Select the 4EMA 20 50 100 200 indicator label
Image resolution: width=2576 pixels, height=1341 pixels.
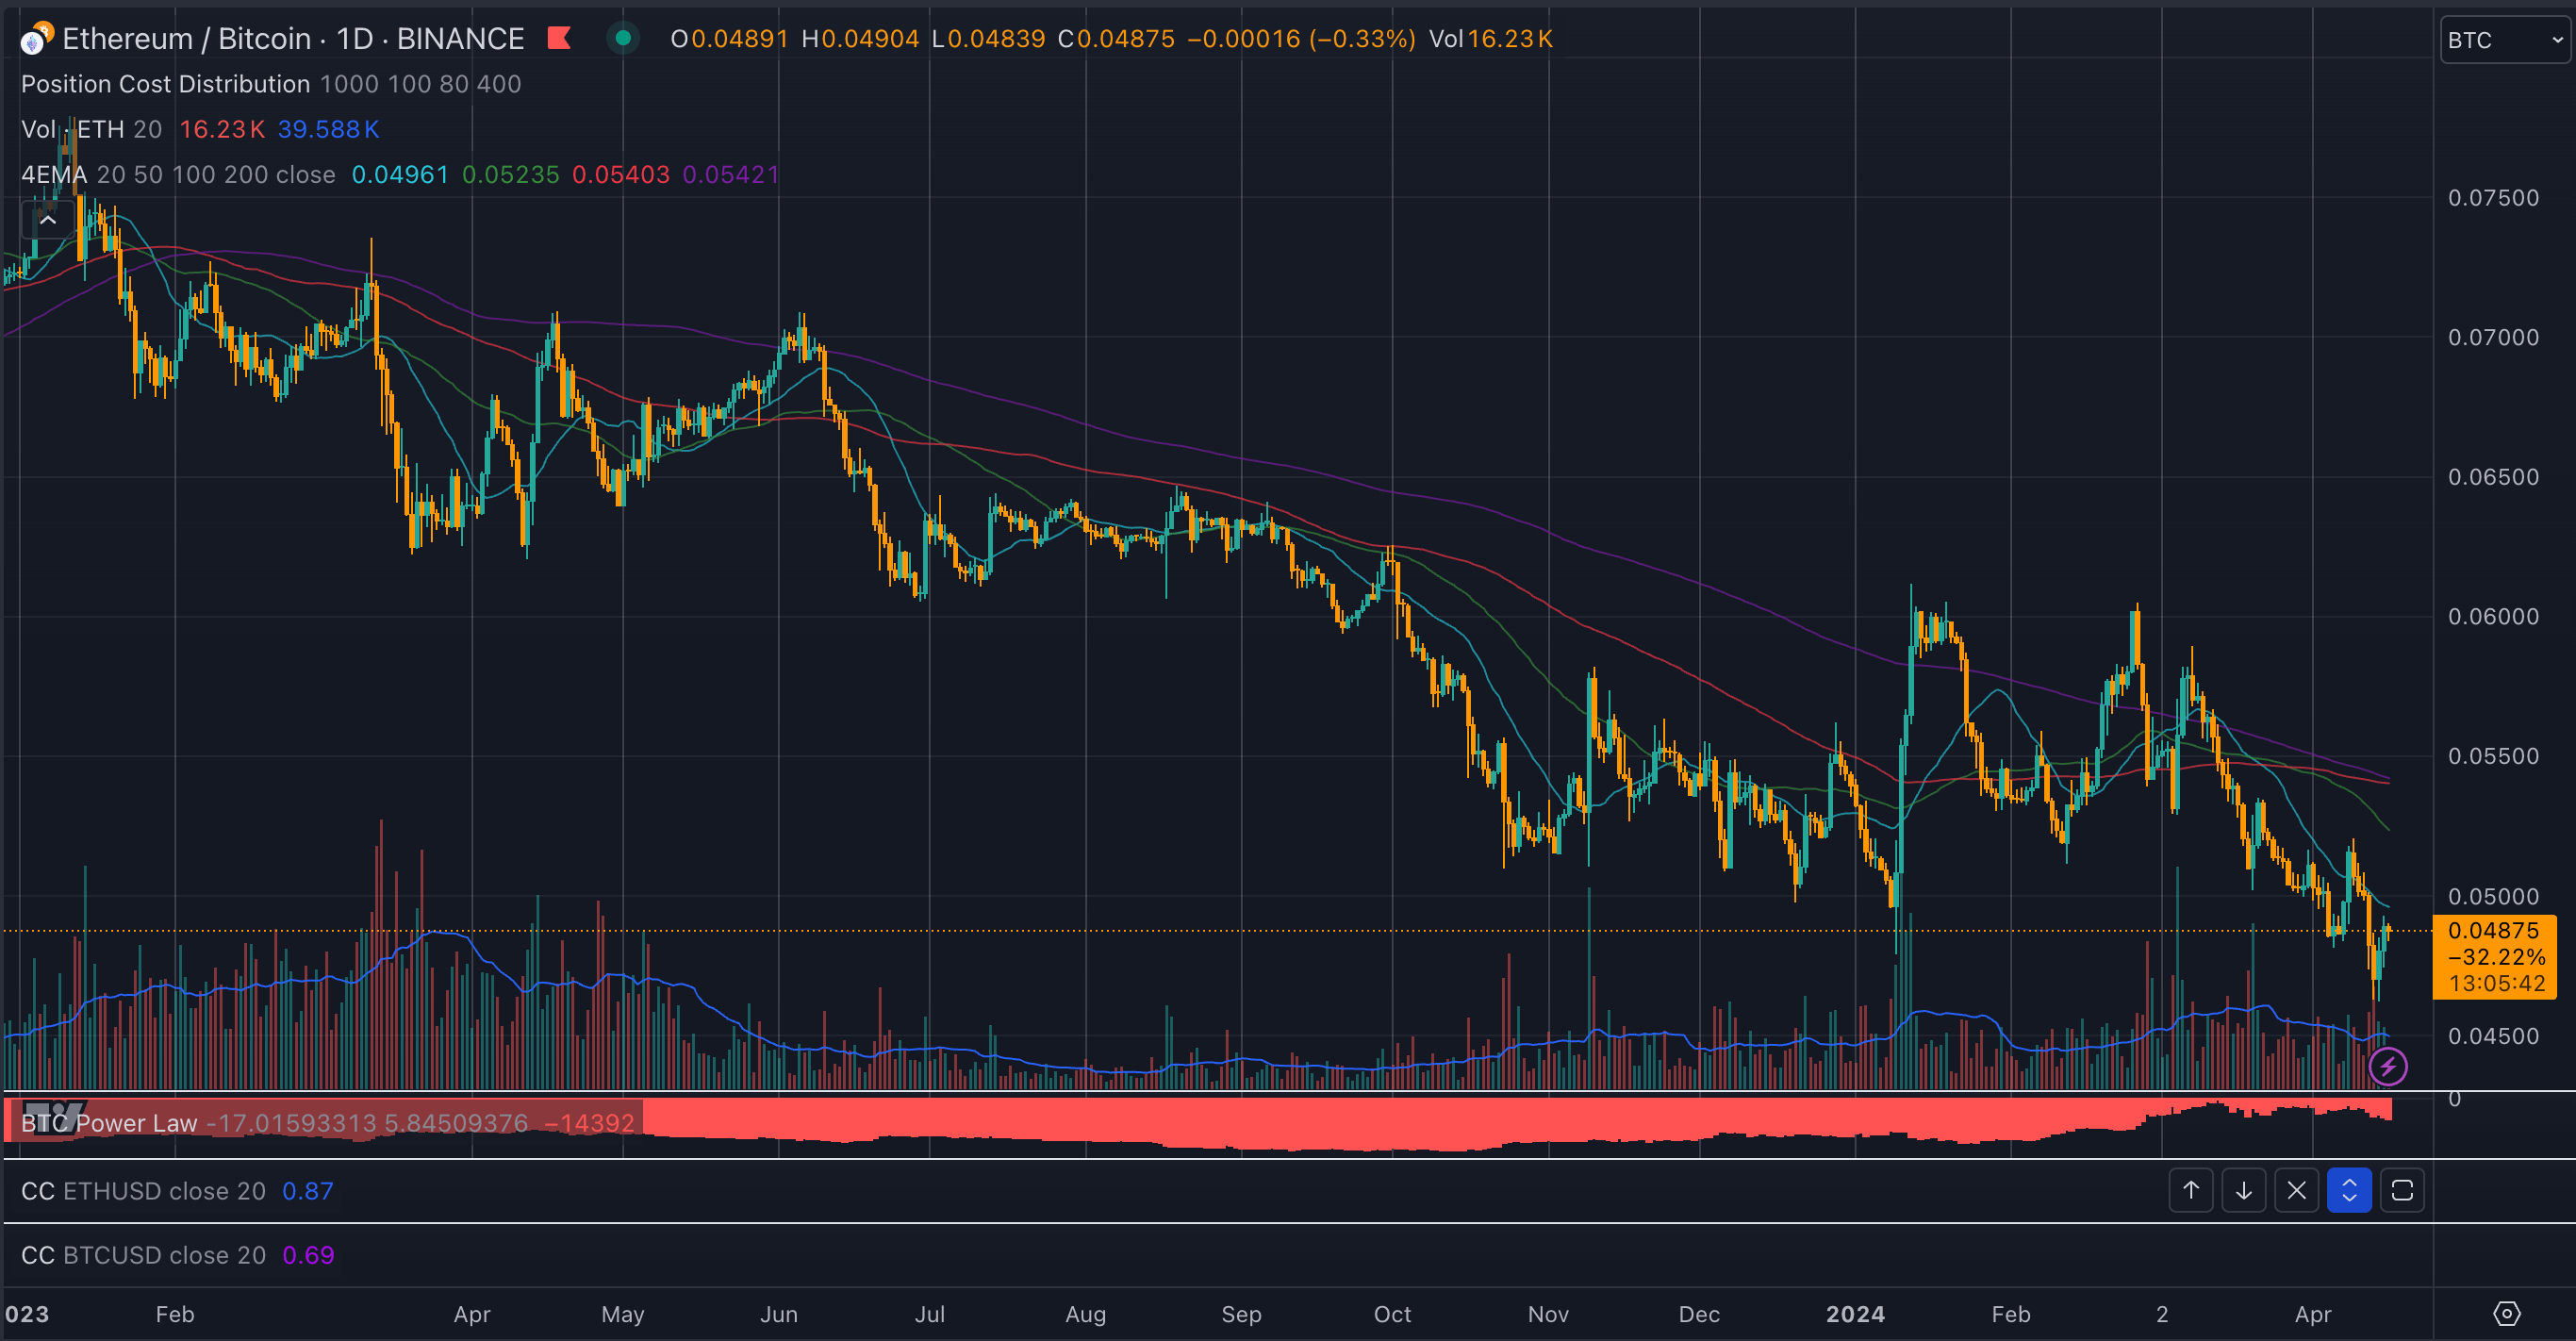pos(178,174)
